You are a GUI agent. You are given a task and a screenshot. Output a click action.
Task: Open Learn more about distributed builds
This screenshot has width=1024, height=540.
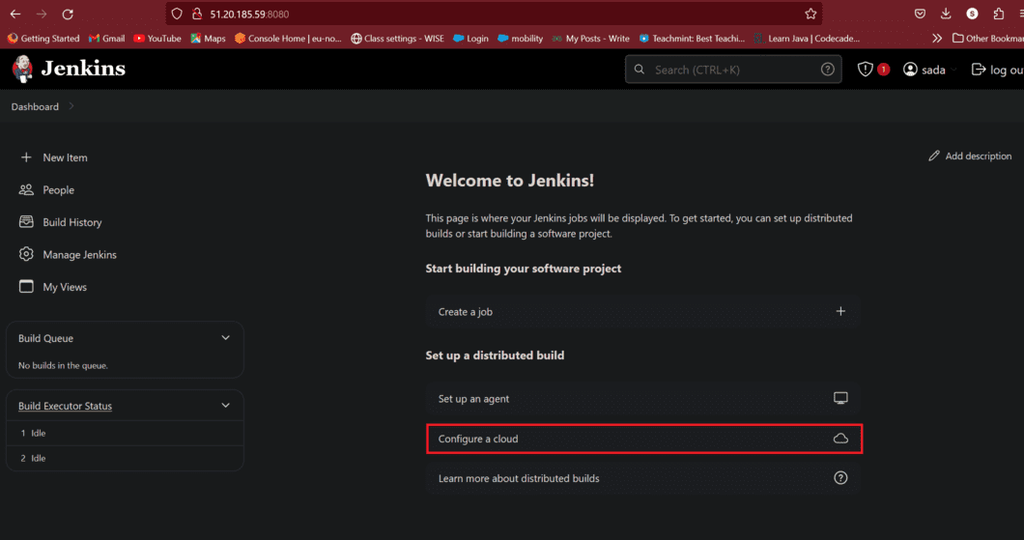(643, 479)
